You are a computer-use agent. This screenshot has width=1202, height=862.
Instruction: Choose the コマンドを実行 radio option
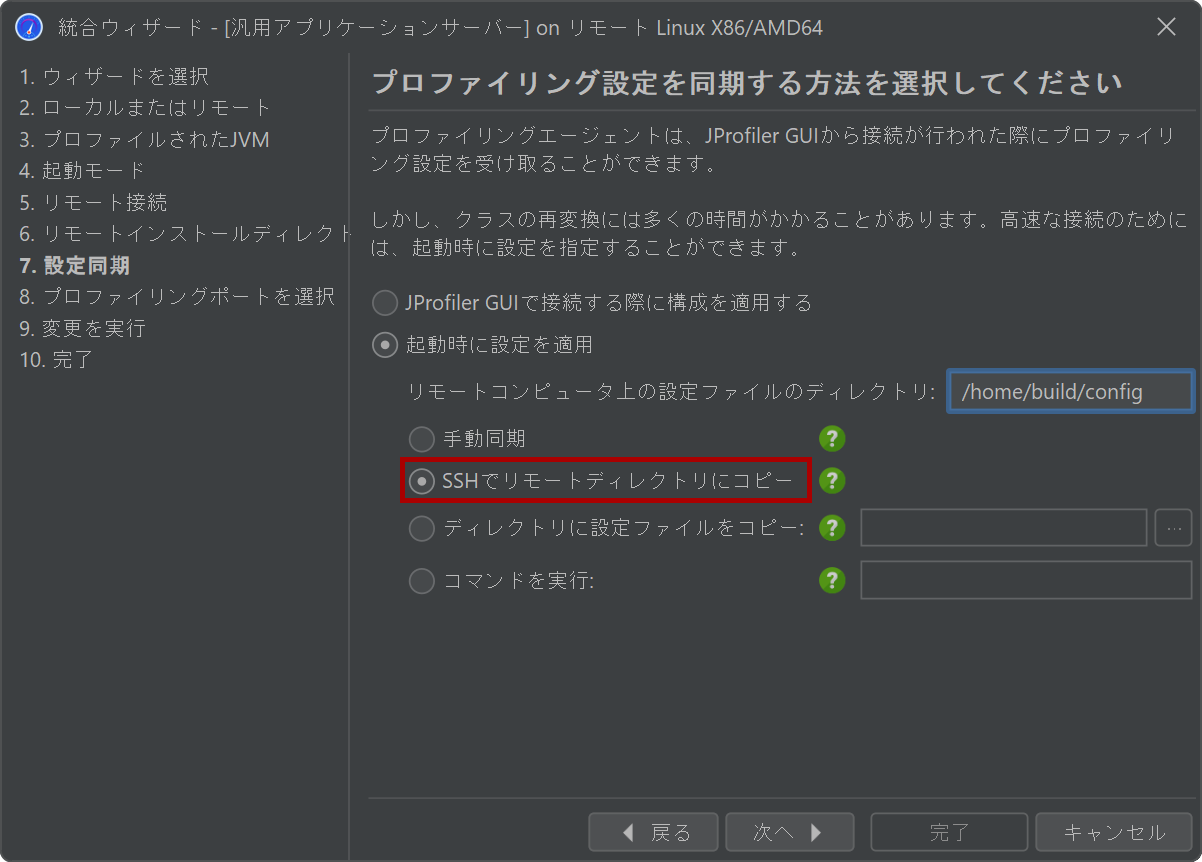[x=421, y=580]
